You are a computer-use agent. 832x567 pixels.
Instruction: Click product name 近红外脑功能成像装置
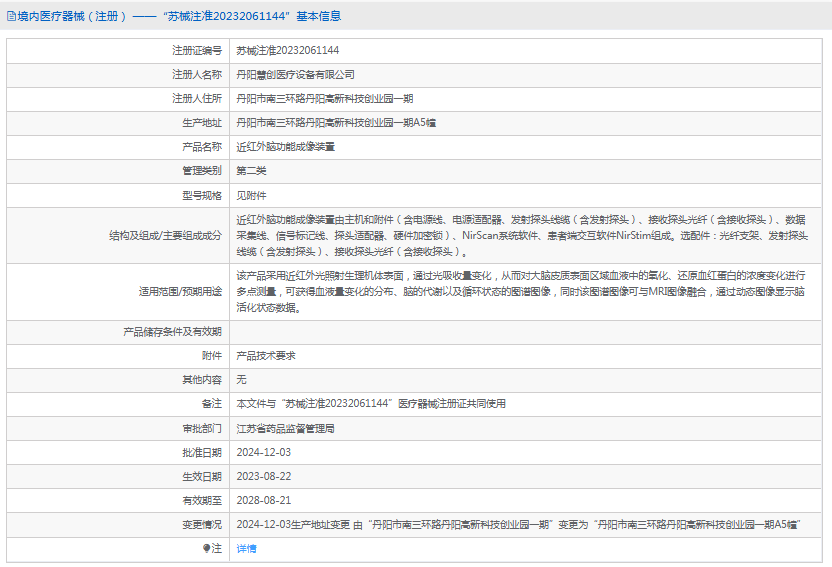pyautogui.click(x=285, y=147)
